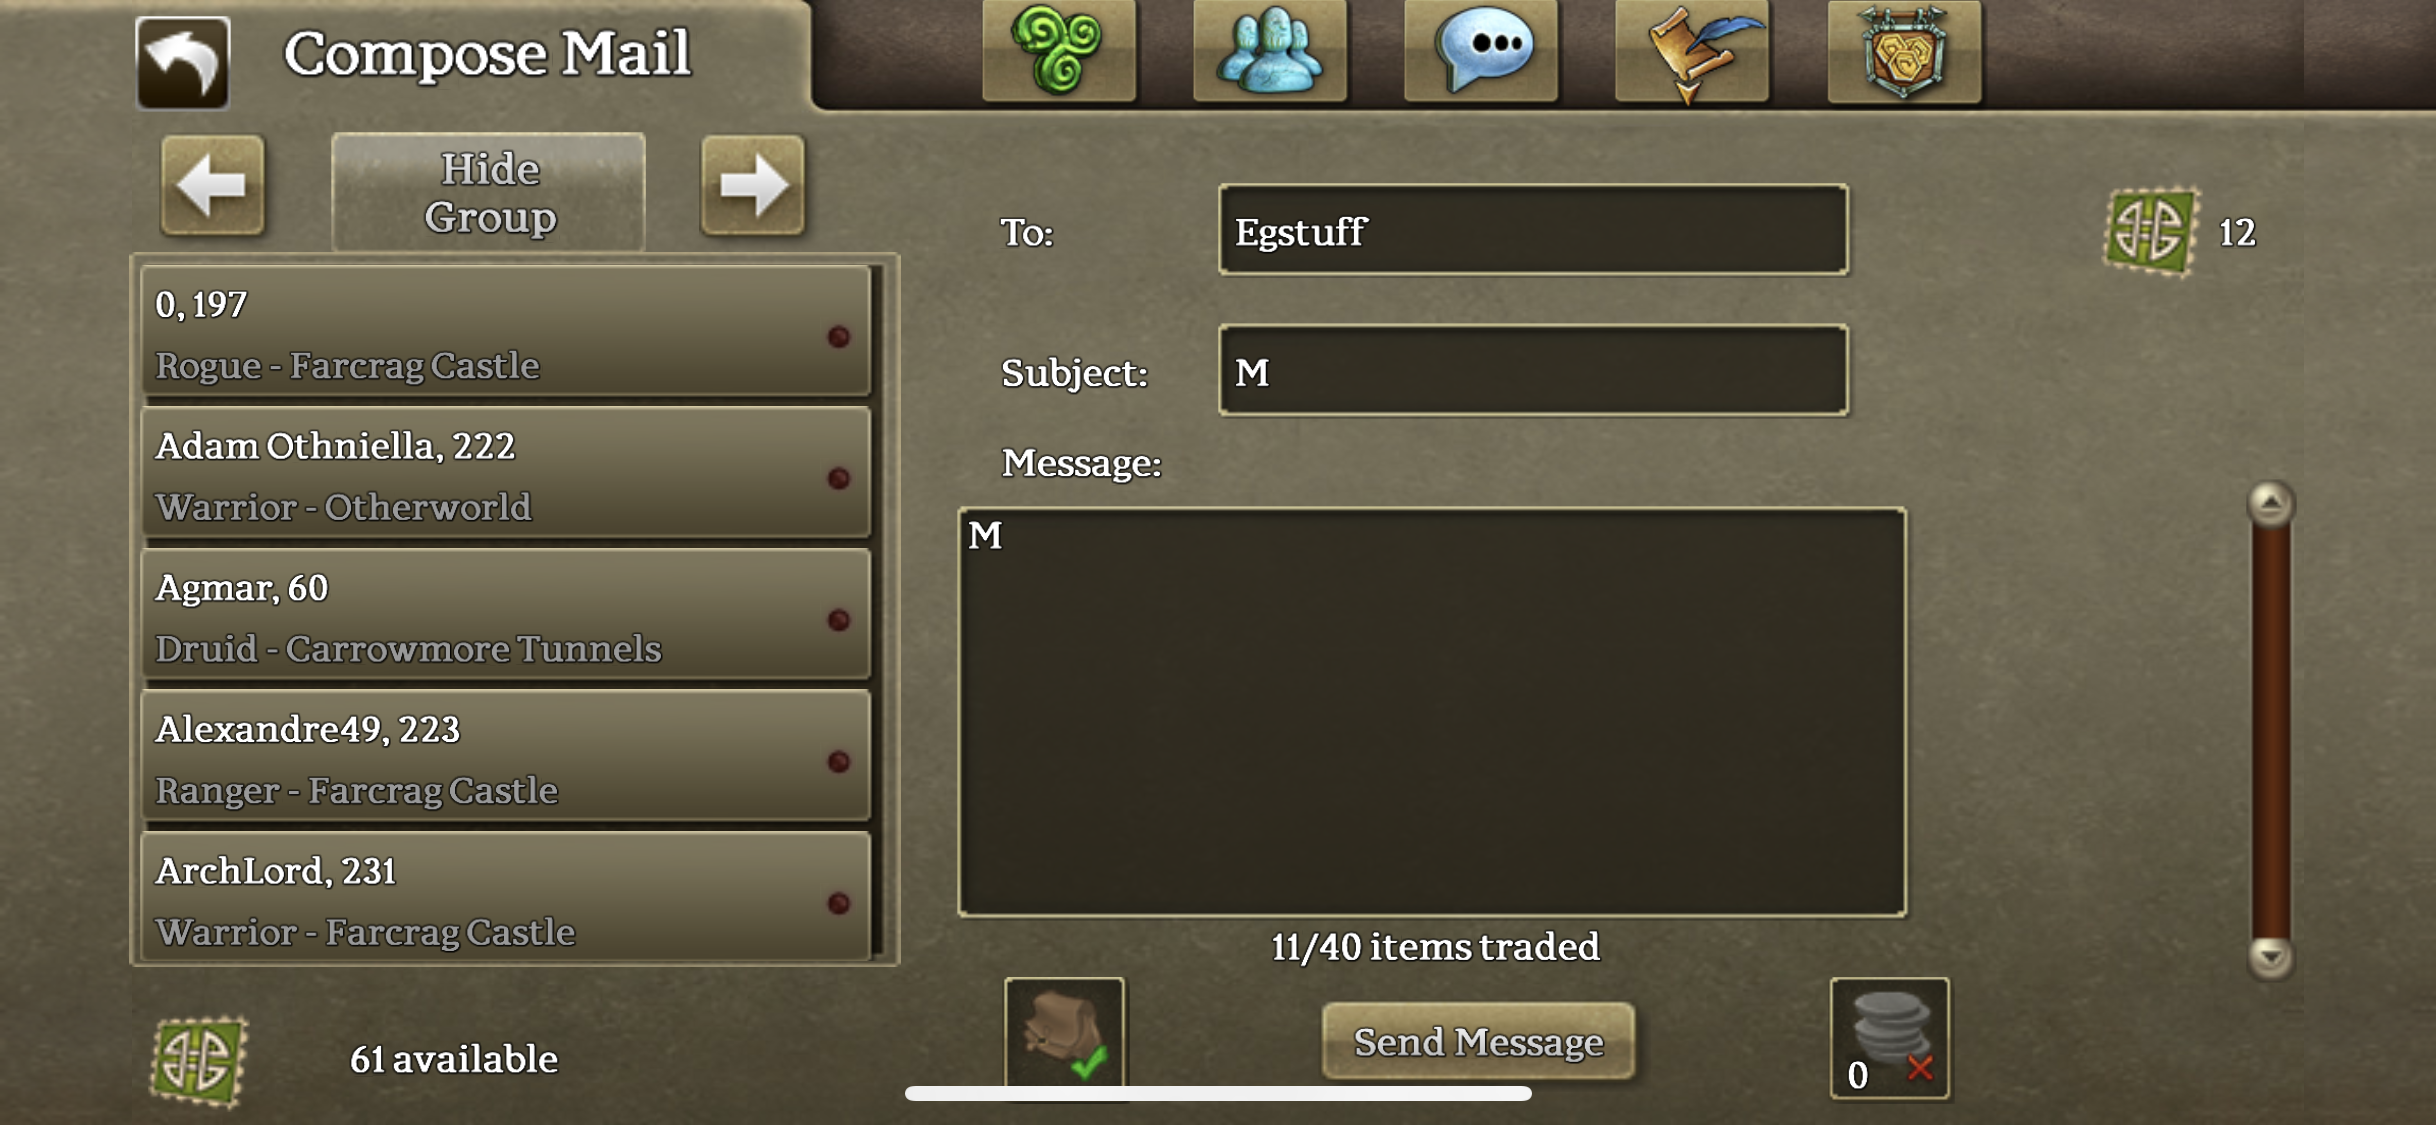2436x1125 pixels.
Task: Collapse list with Hide Group button
Action: pyautogui.click(x=489, y=192)
